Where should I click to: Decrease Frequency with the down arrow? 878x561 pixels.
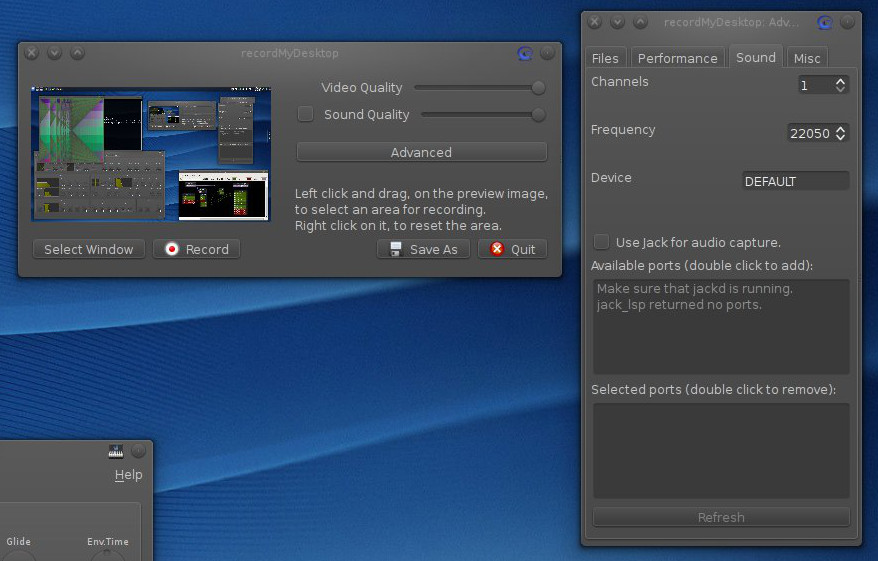(x=841, y=137)
